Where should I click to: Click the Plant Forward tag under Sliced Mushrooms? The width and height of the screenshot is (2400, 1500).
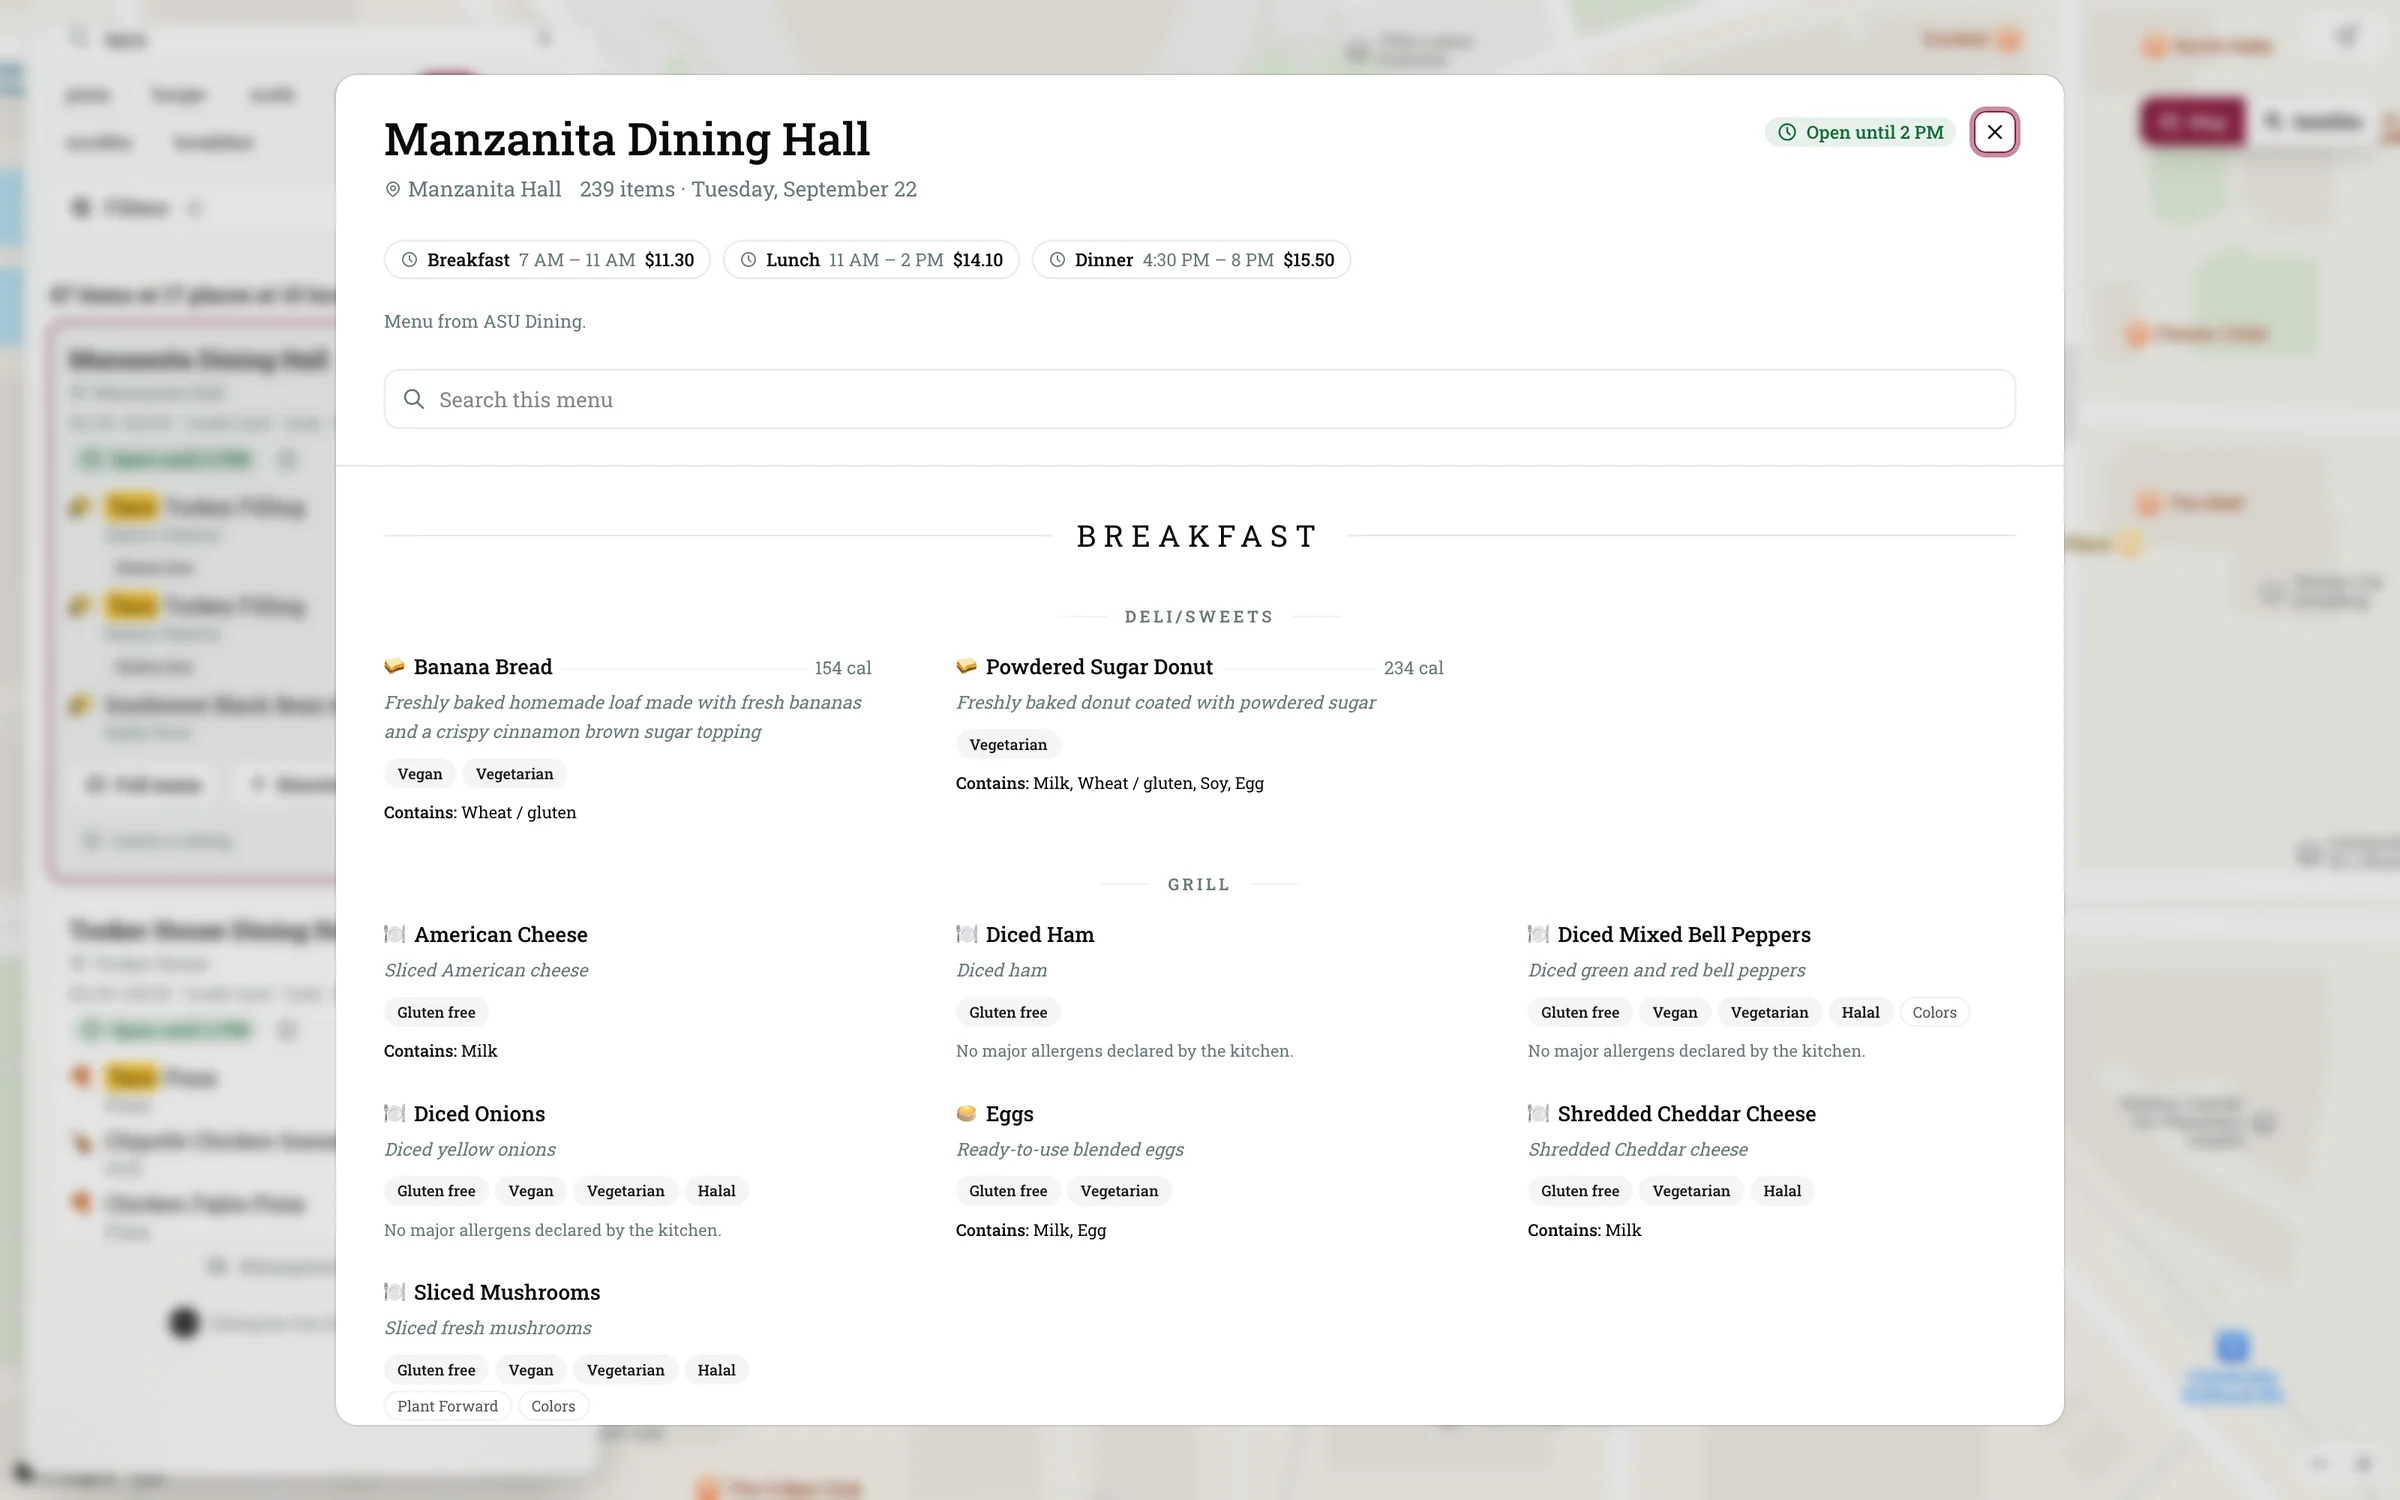pyautogui.click(x=447, y=1406)
